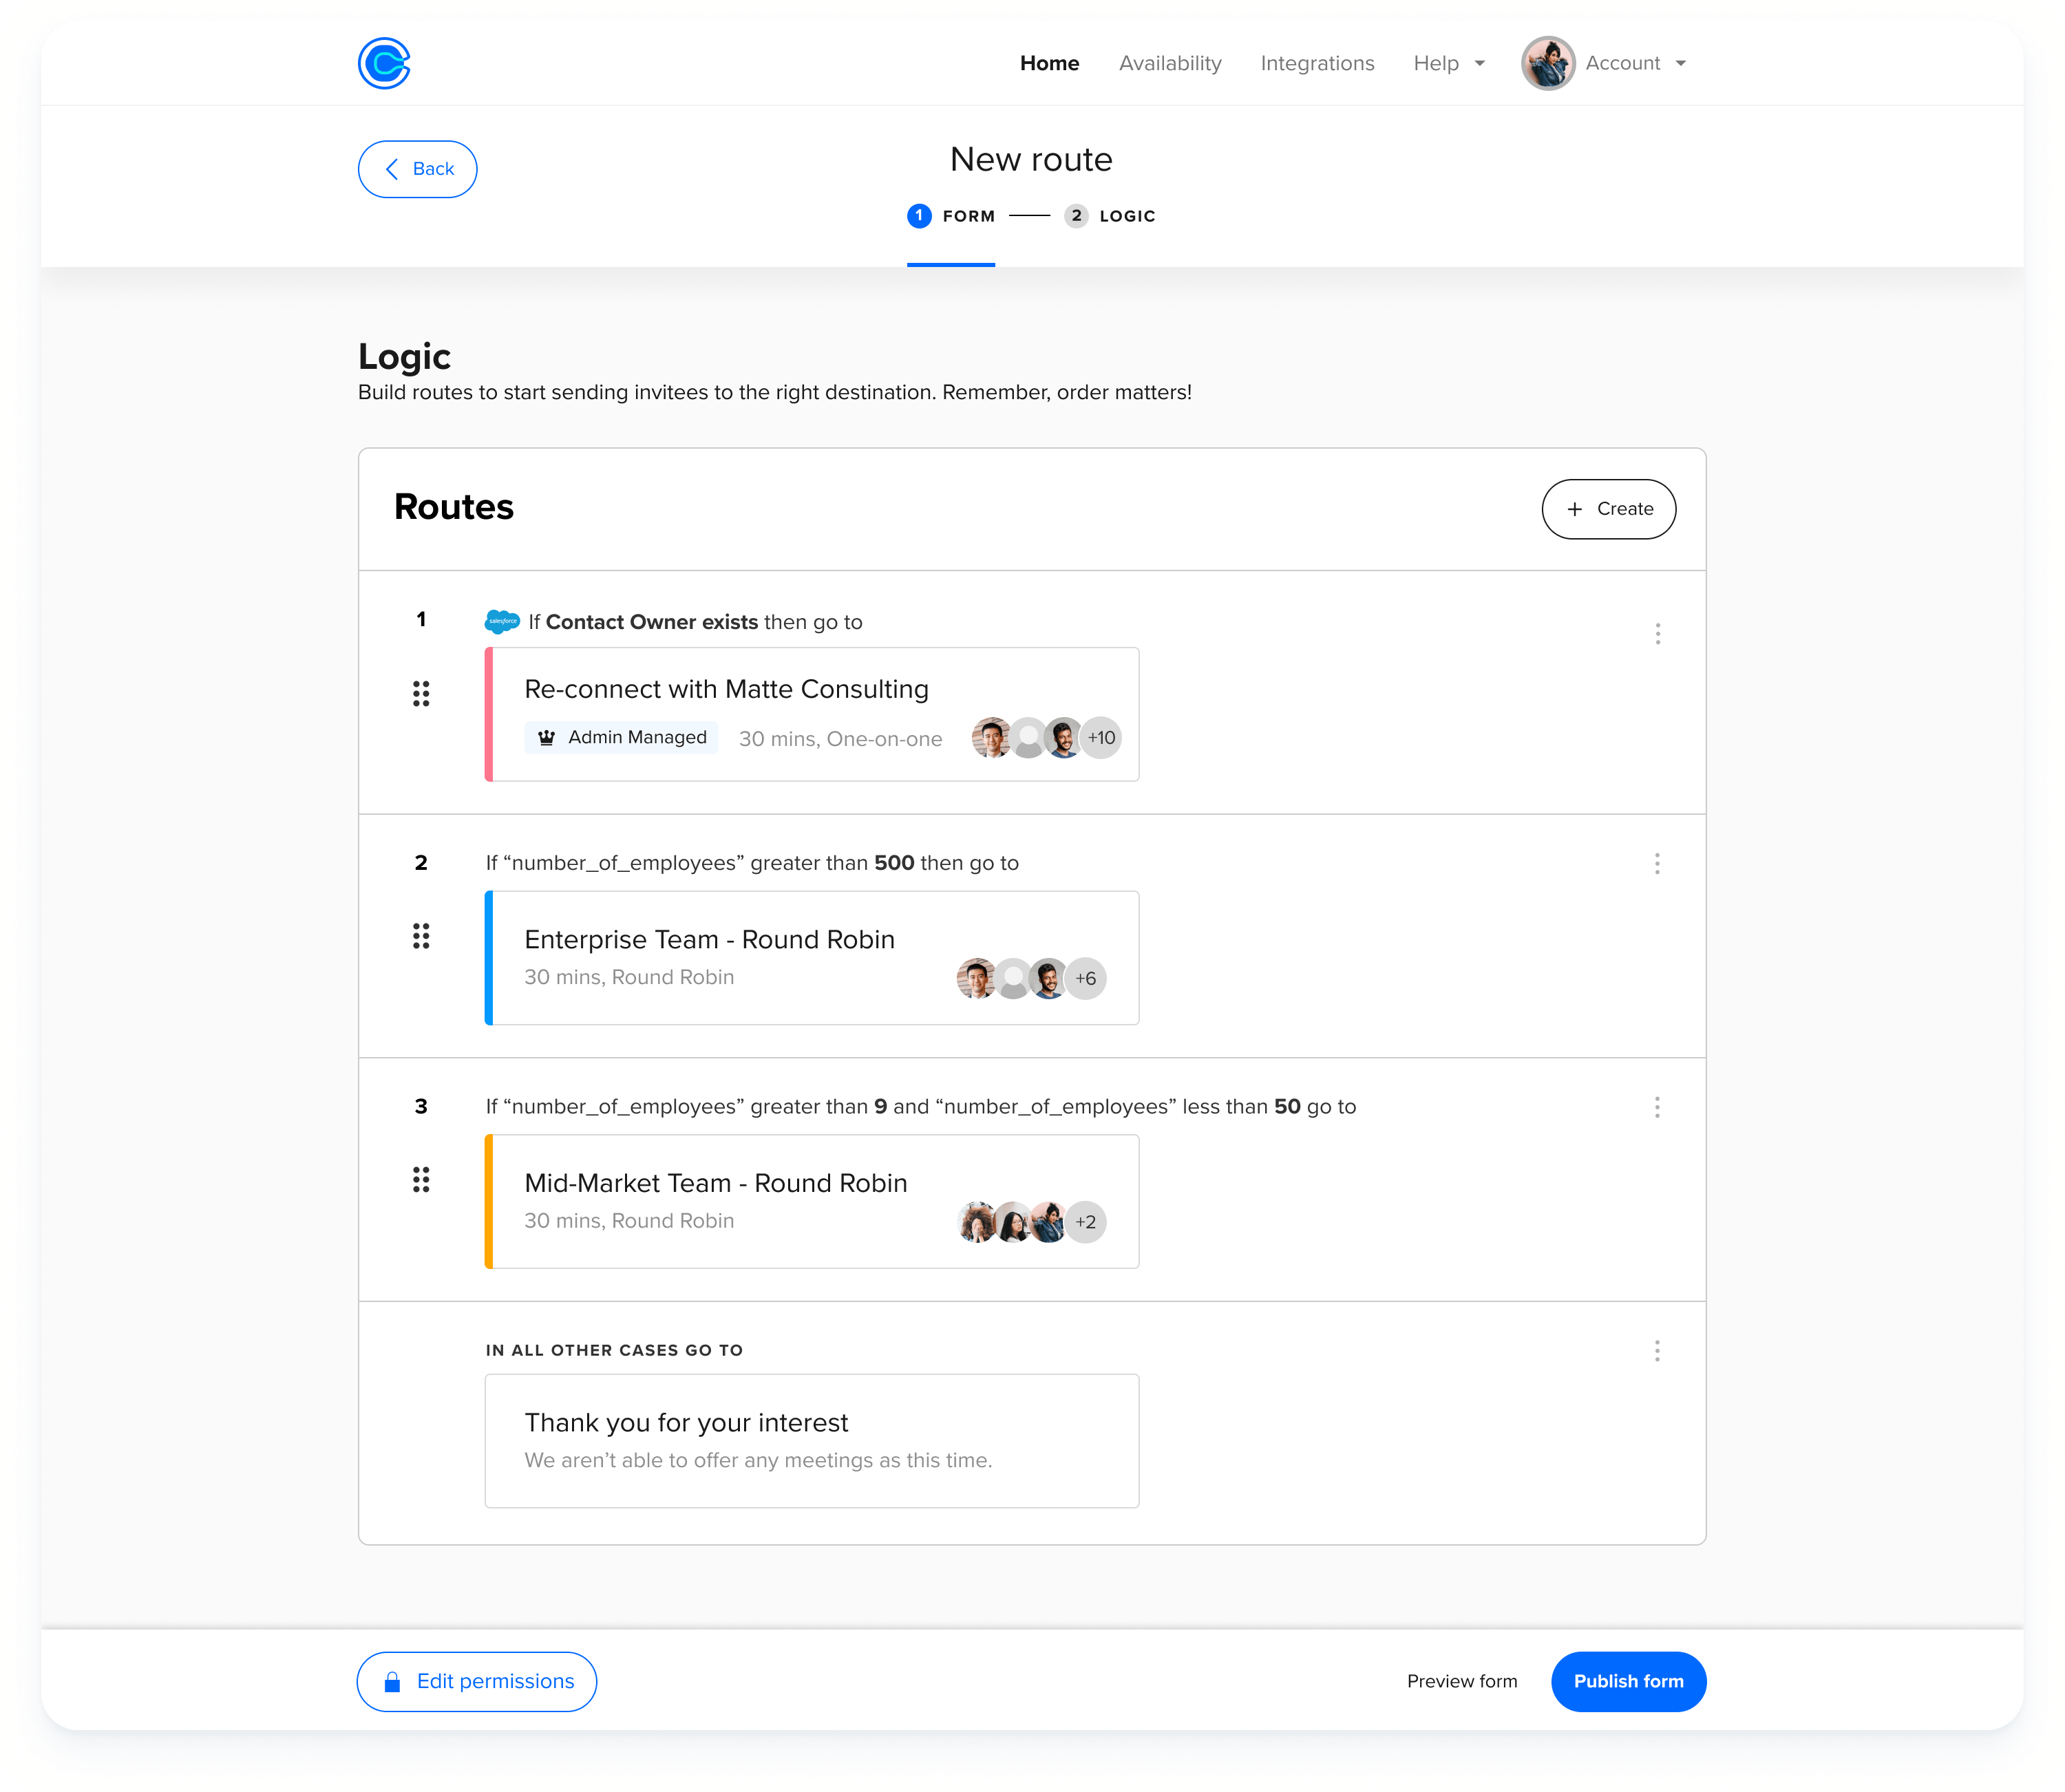Grab the drag handle for route 1
2065x1792 pixels.
pos(421,693)
